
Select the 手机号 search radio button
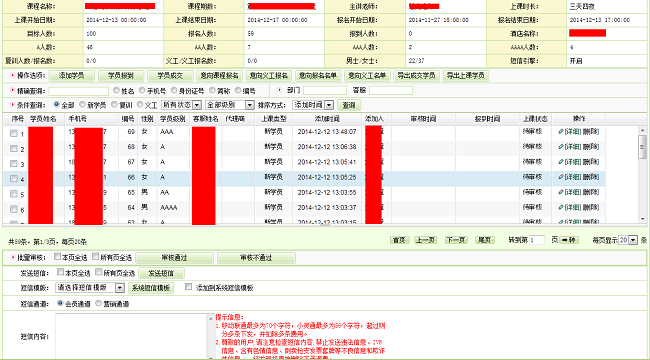pyautogui.click(x=142, y=90)
